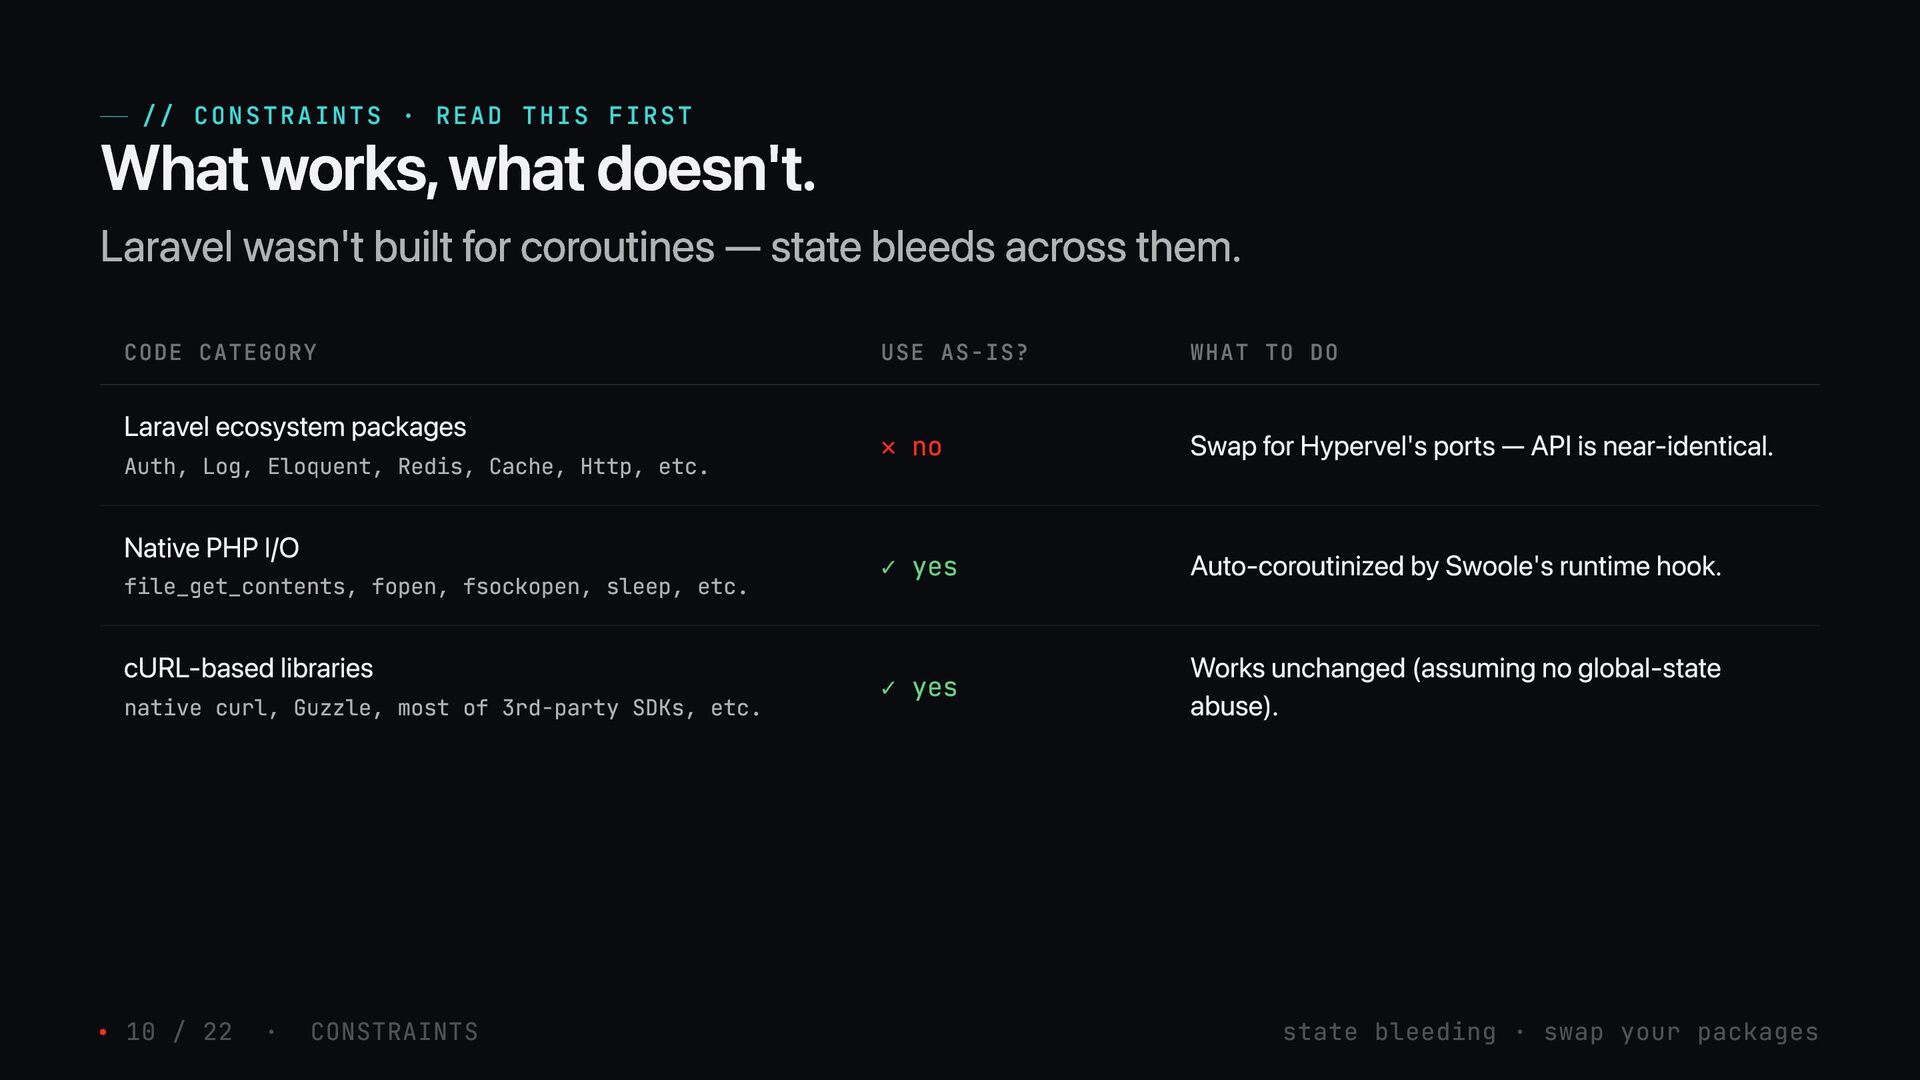Image resolution: width=1920 pixels, height=1080 pixels.
Task: Click the red dot beside slide number 10 / 22
Action: (x=103, y=1032)
